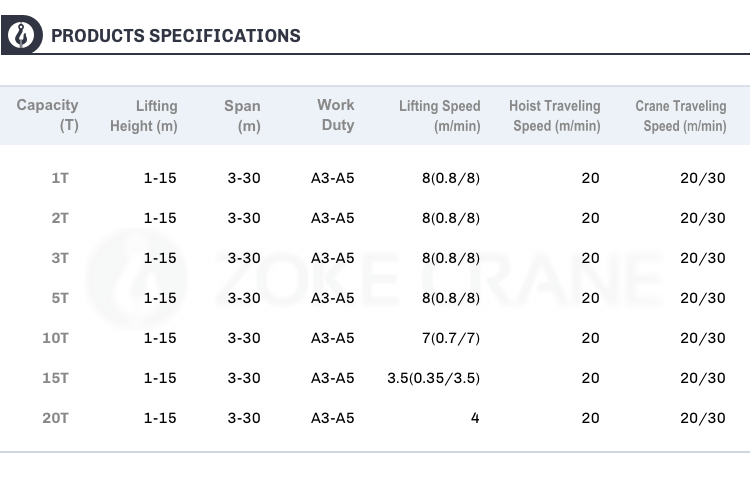This screenshot has width=750, height=500.
Task: Select the 15T capacity row label
Action: click(55, 378)
